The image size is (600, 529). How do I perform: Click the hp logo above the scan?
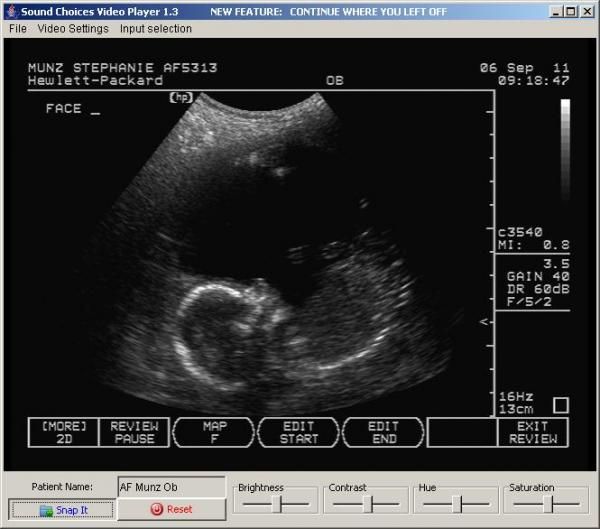pyautogui.click(x=181, y=97)
